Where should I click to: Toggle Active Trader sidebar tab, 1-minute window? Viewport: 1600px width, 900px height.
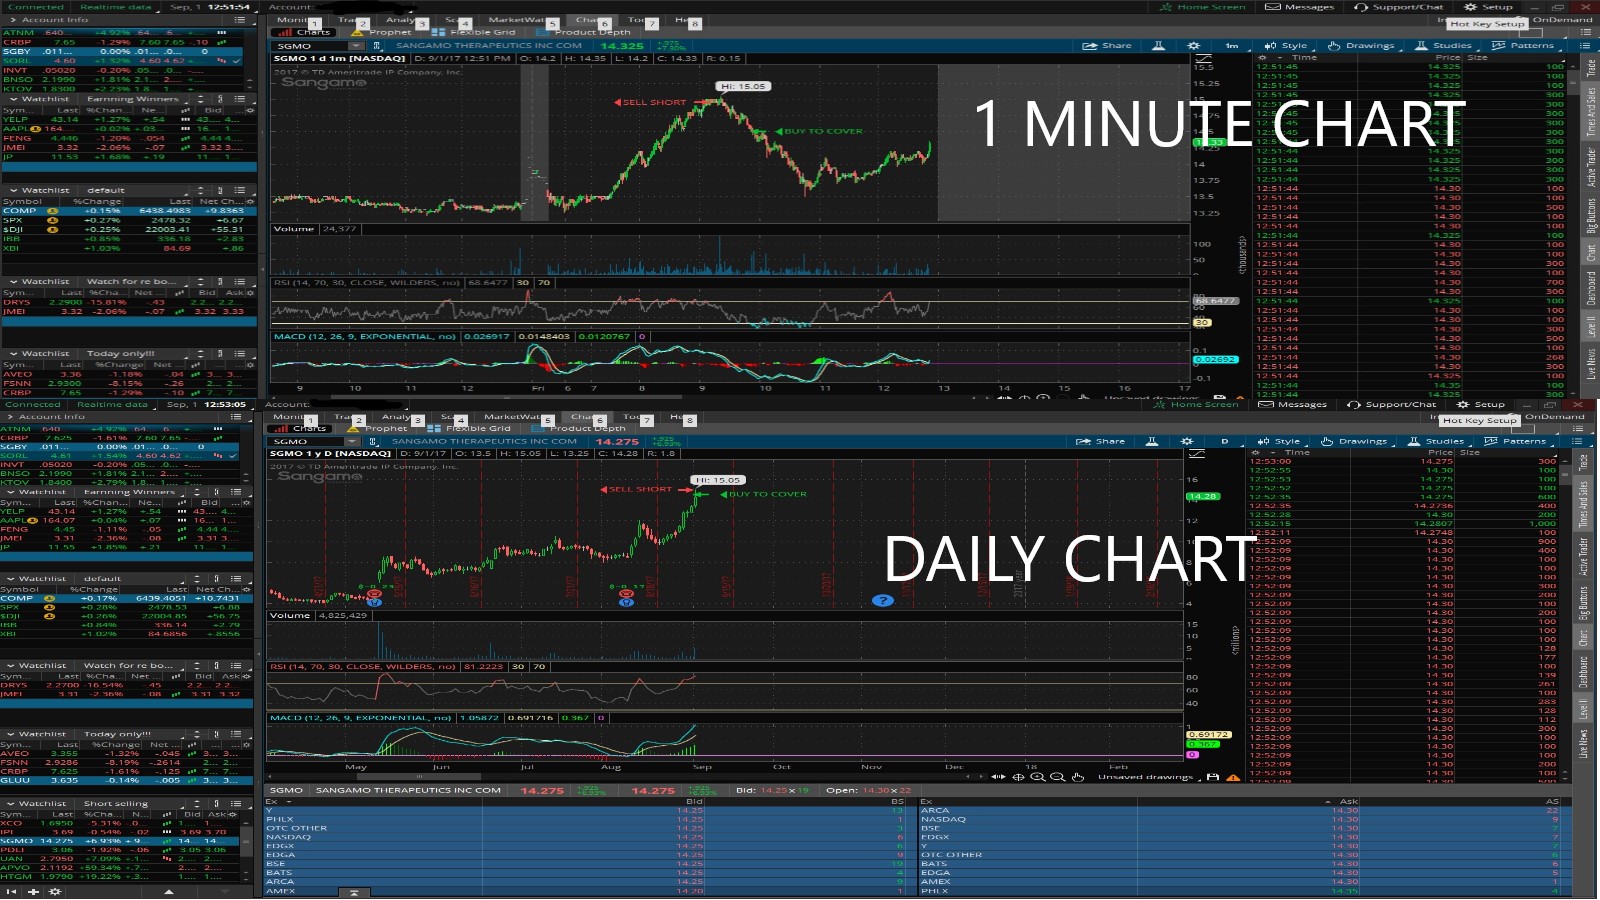click(x=1591, y=166)
